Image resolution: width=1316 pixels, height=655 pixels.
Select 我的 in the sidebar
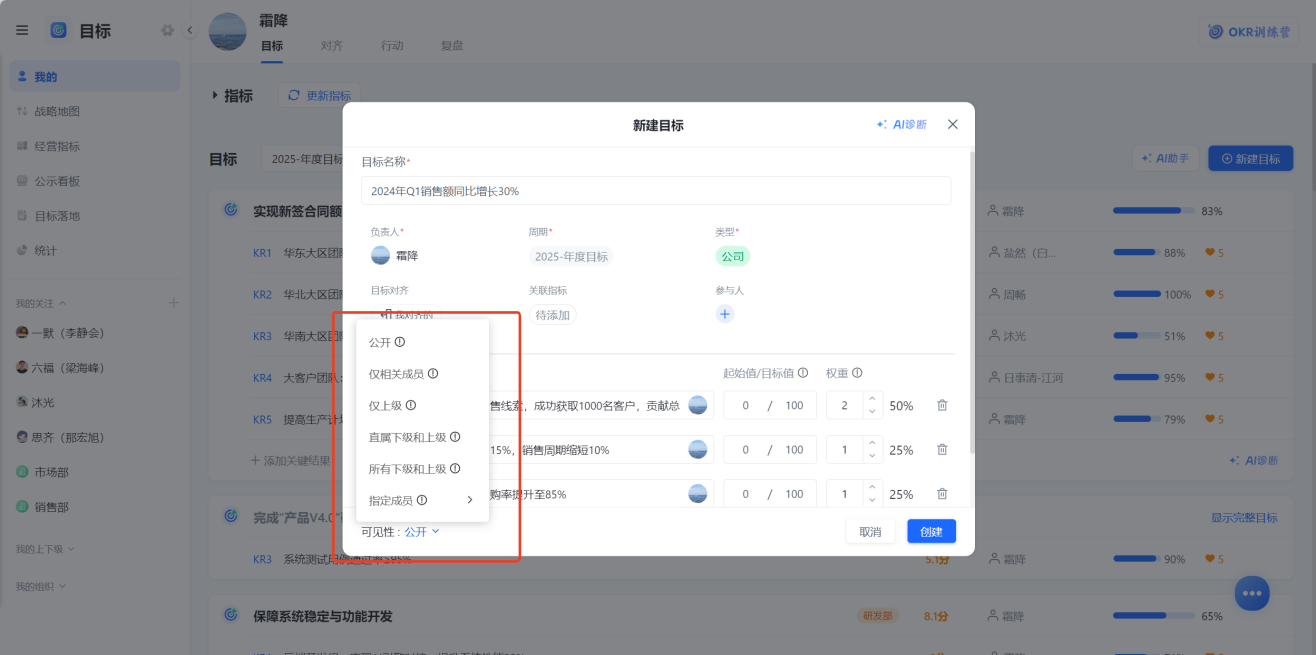[95, 76]
